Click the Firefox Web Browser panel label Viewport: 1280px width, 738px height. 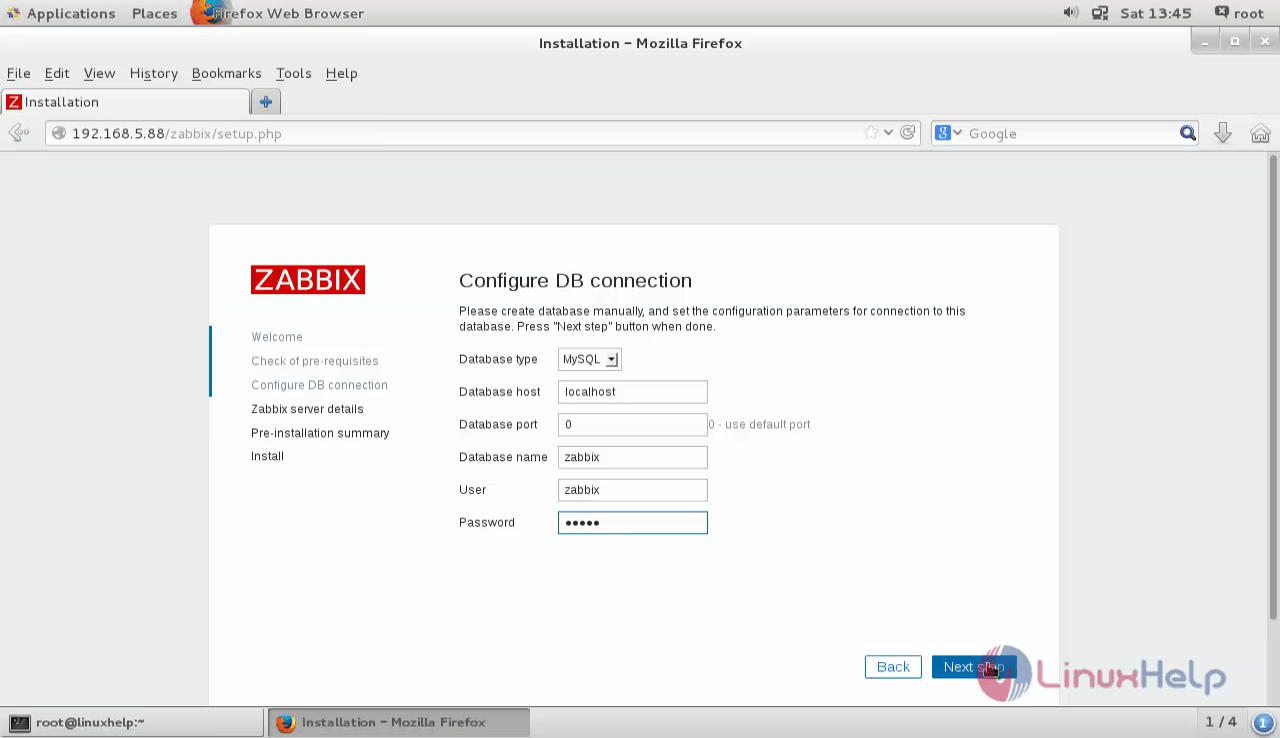click(287, 13)
